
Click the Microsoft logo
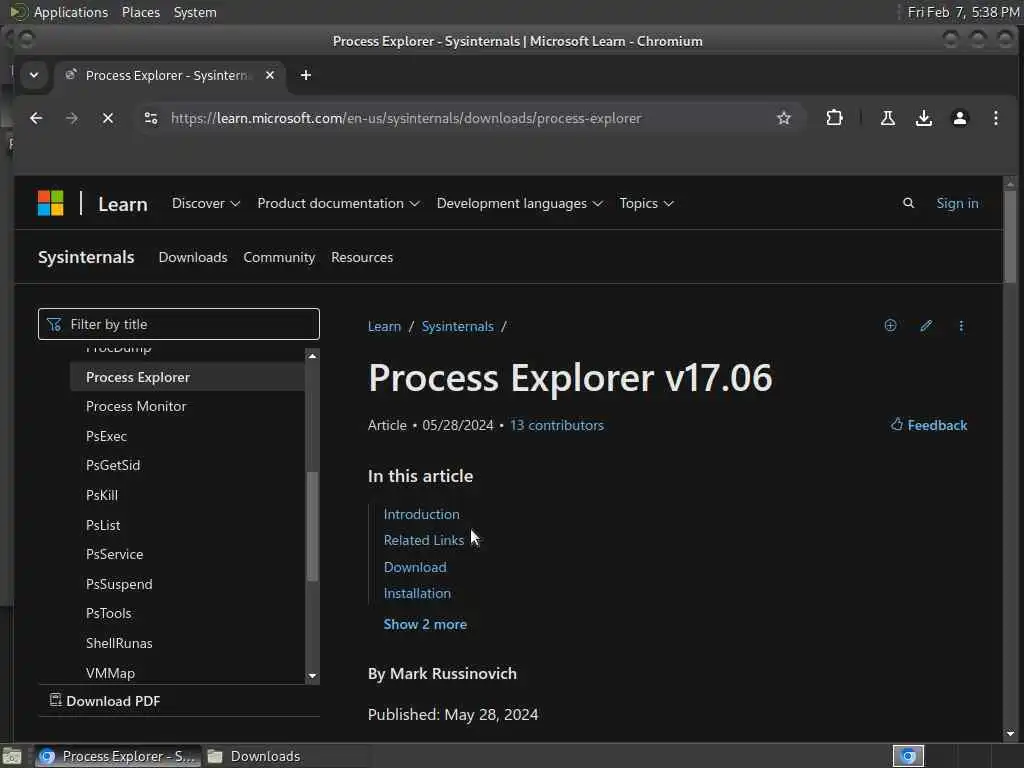point(50,203)
